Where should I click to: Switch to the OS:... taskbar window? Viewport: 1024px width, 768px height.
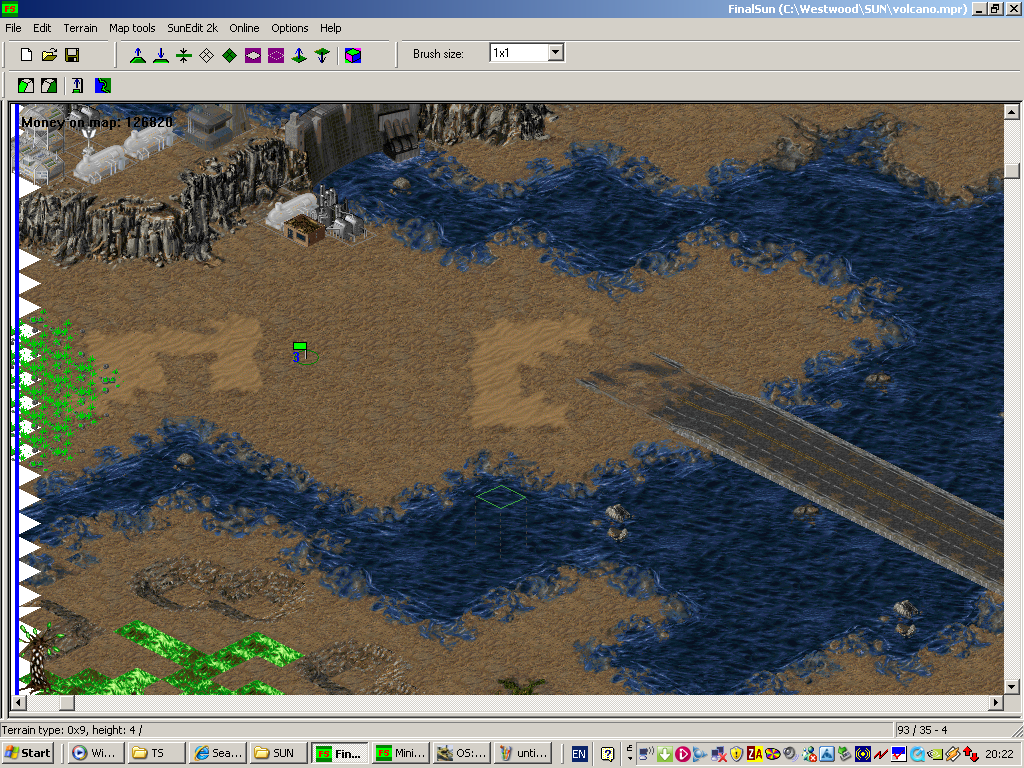point(462,753)
